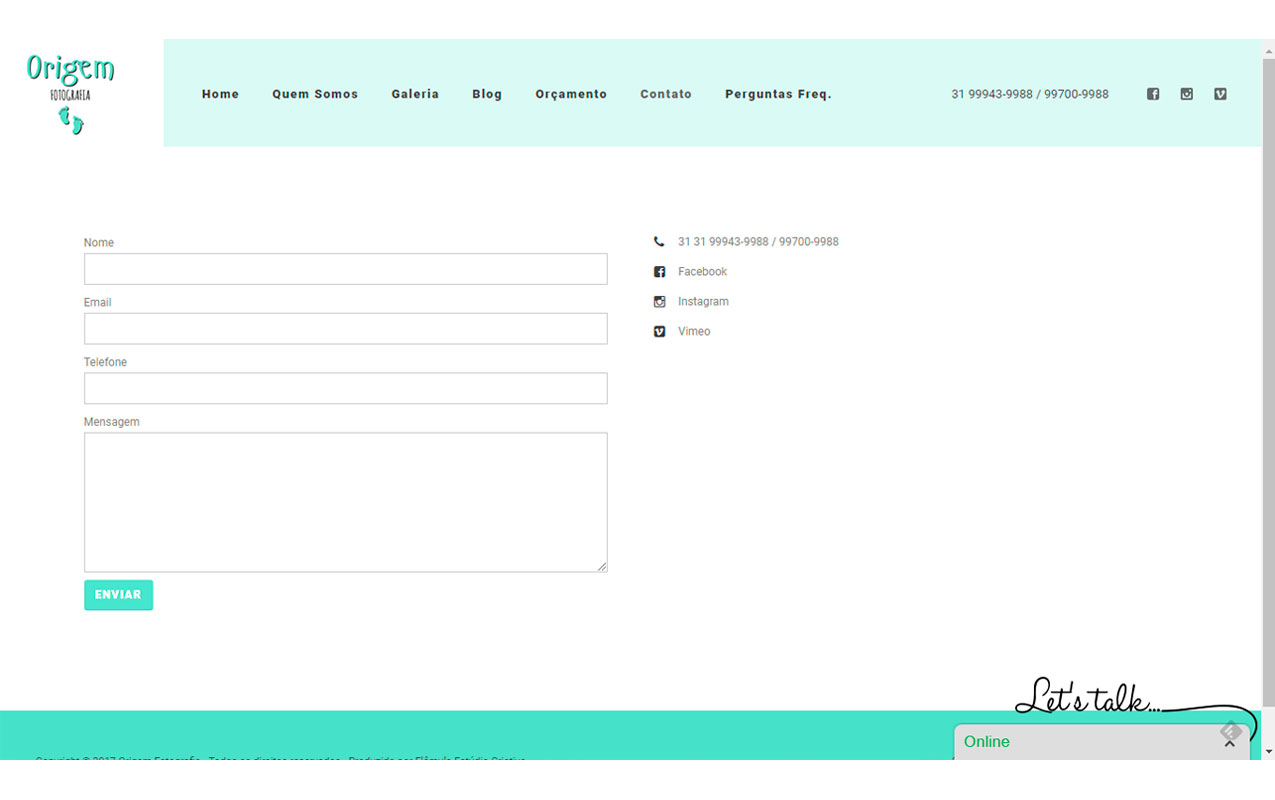Screen dimensions: 1275x800
Task: Open Galeria menu item
Action: click(x=415, y=94)
